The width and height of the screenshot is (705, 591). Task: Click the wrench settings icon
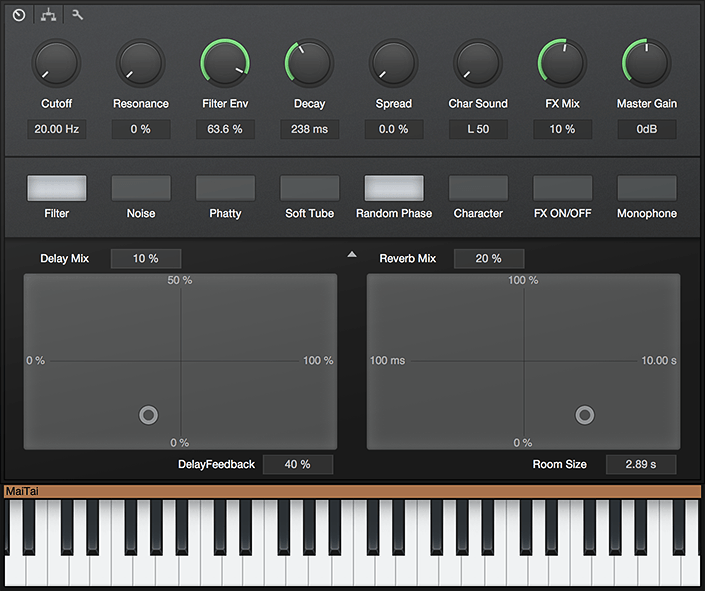[x=77, y=15]
